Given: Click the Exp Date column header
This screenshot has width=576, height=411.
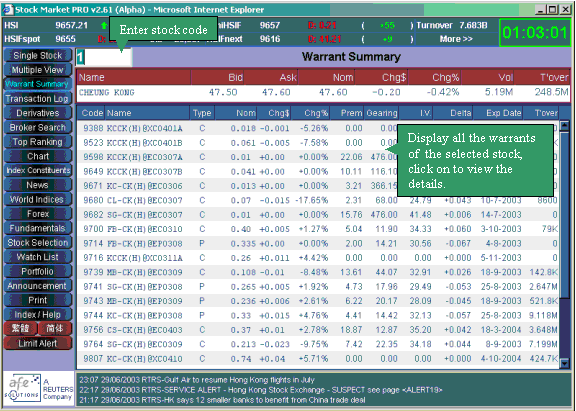Looking at the screenshot, I should click(x=498, y=113).
